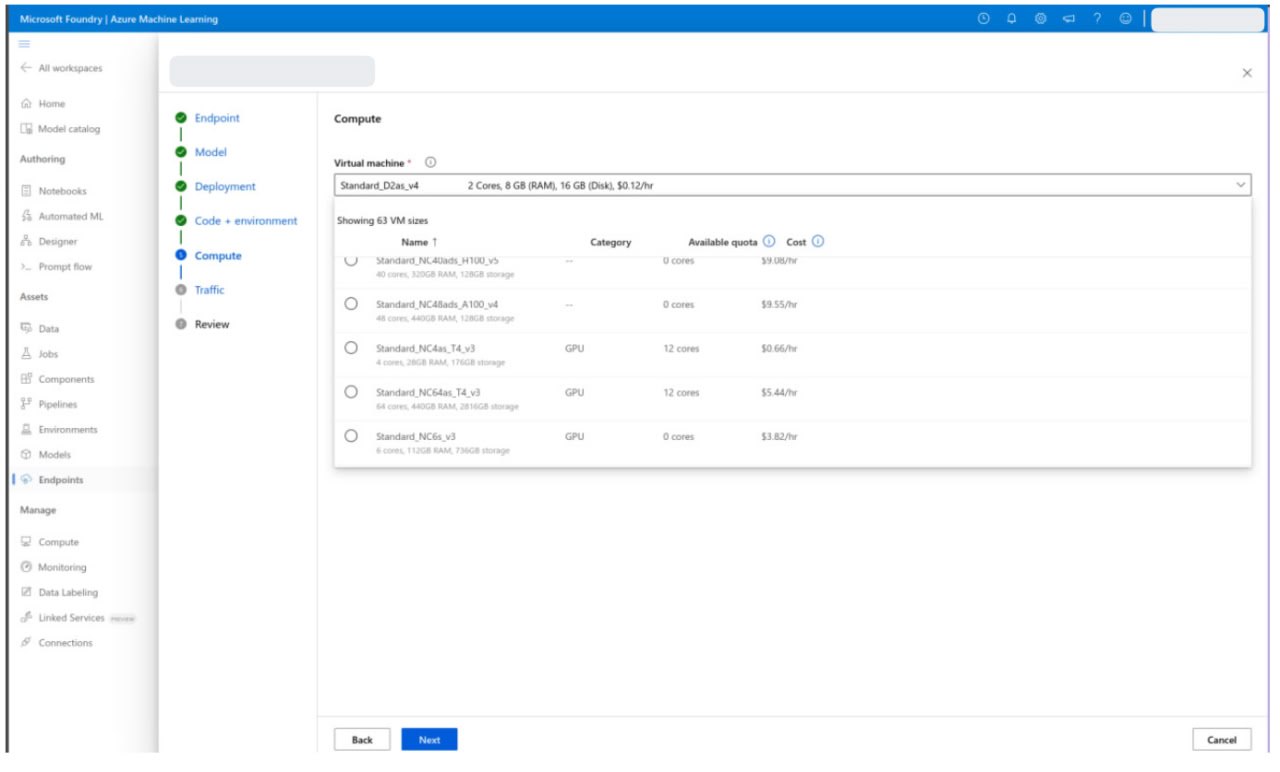Select Standard_NC6s_v3 radio button
The width and height of the screenshot is (1280, 772).
pos(351,436)
